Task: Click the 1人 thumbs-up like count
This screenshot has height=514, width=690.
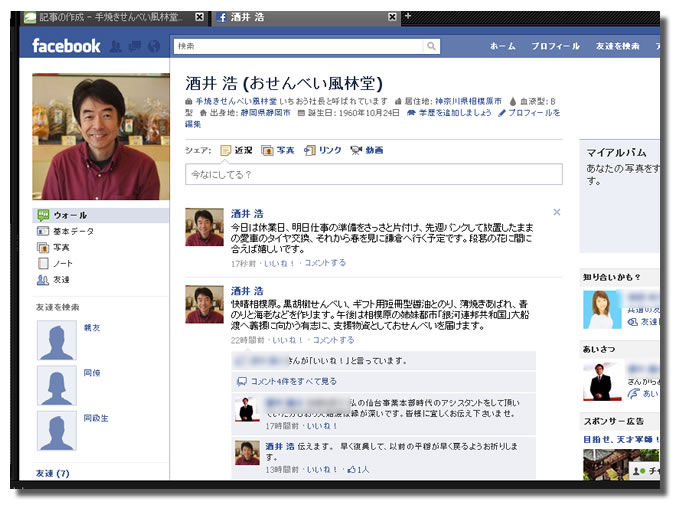Action: click(x=358, y=470)
